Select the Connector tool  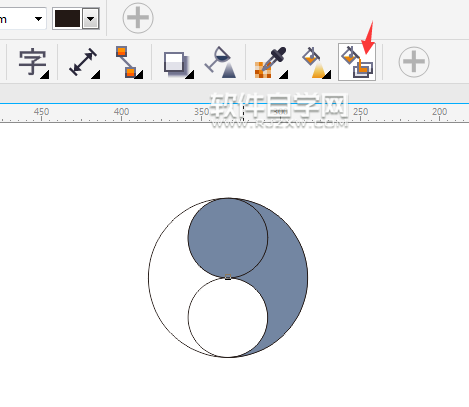point(128,63)
